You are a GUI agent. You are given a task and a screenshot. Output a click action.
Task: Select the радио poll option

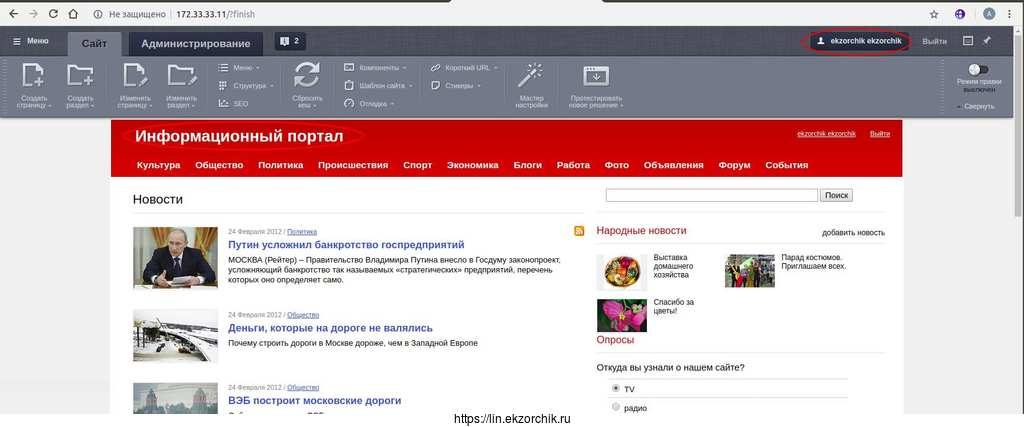[616, 407]
